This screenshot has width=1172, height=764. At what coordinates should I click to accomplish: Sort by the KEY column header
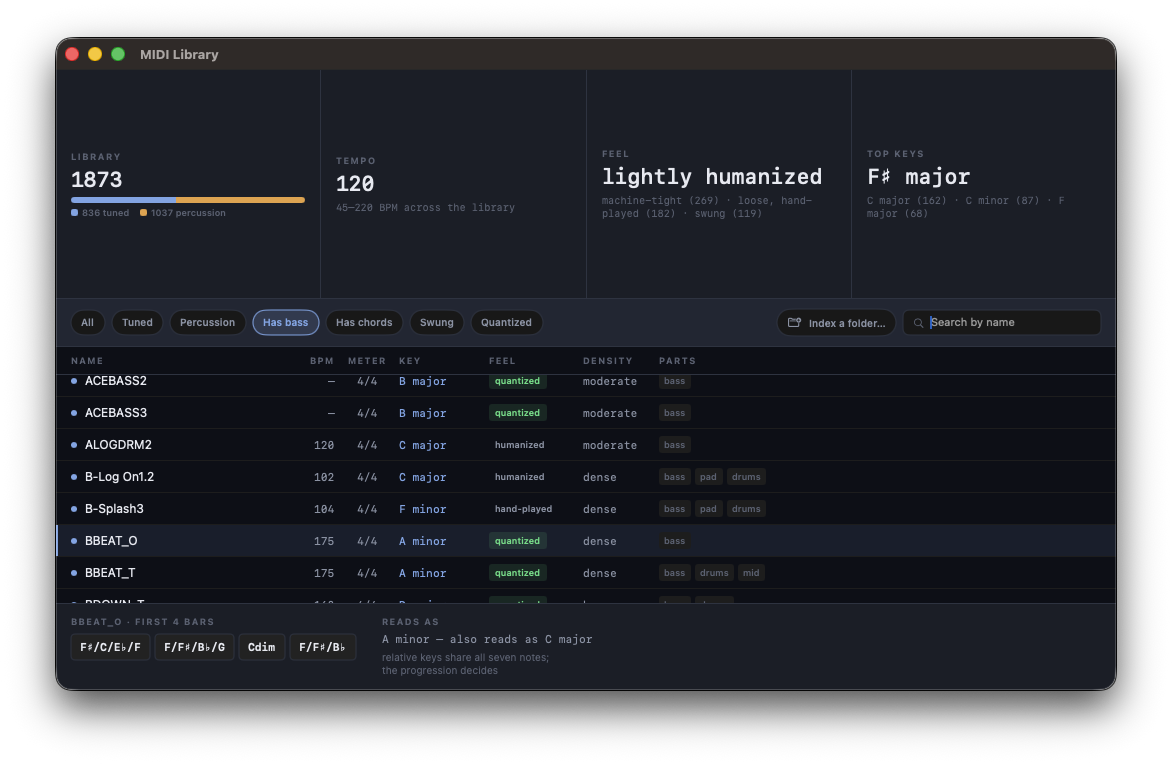410,360
